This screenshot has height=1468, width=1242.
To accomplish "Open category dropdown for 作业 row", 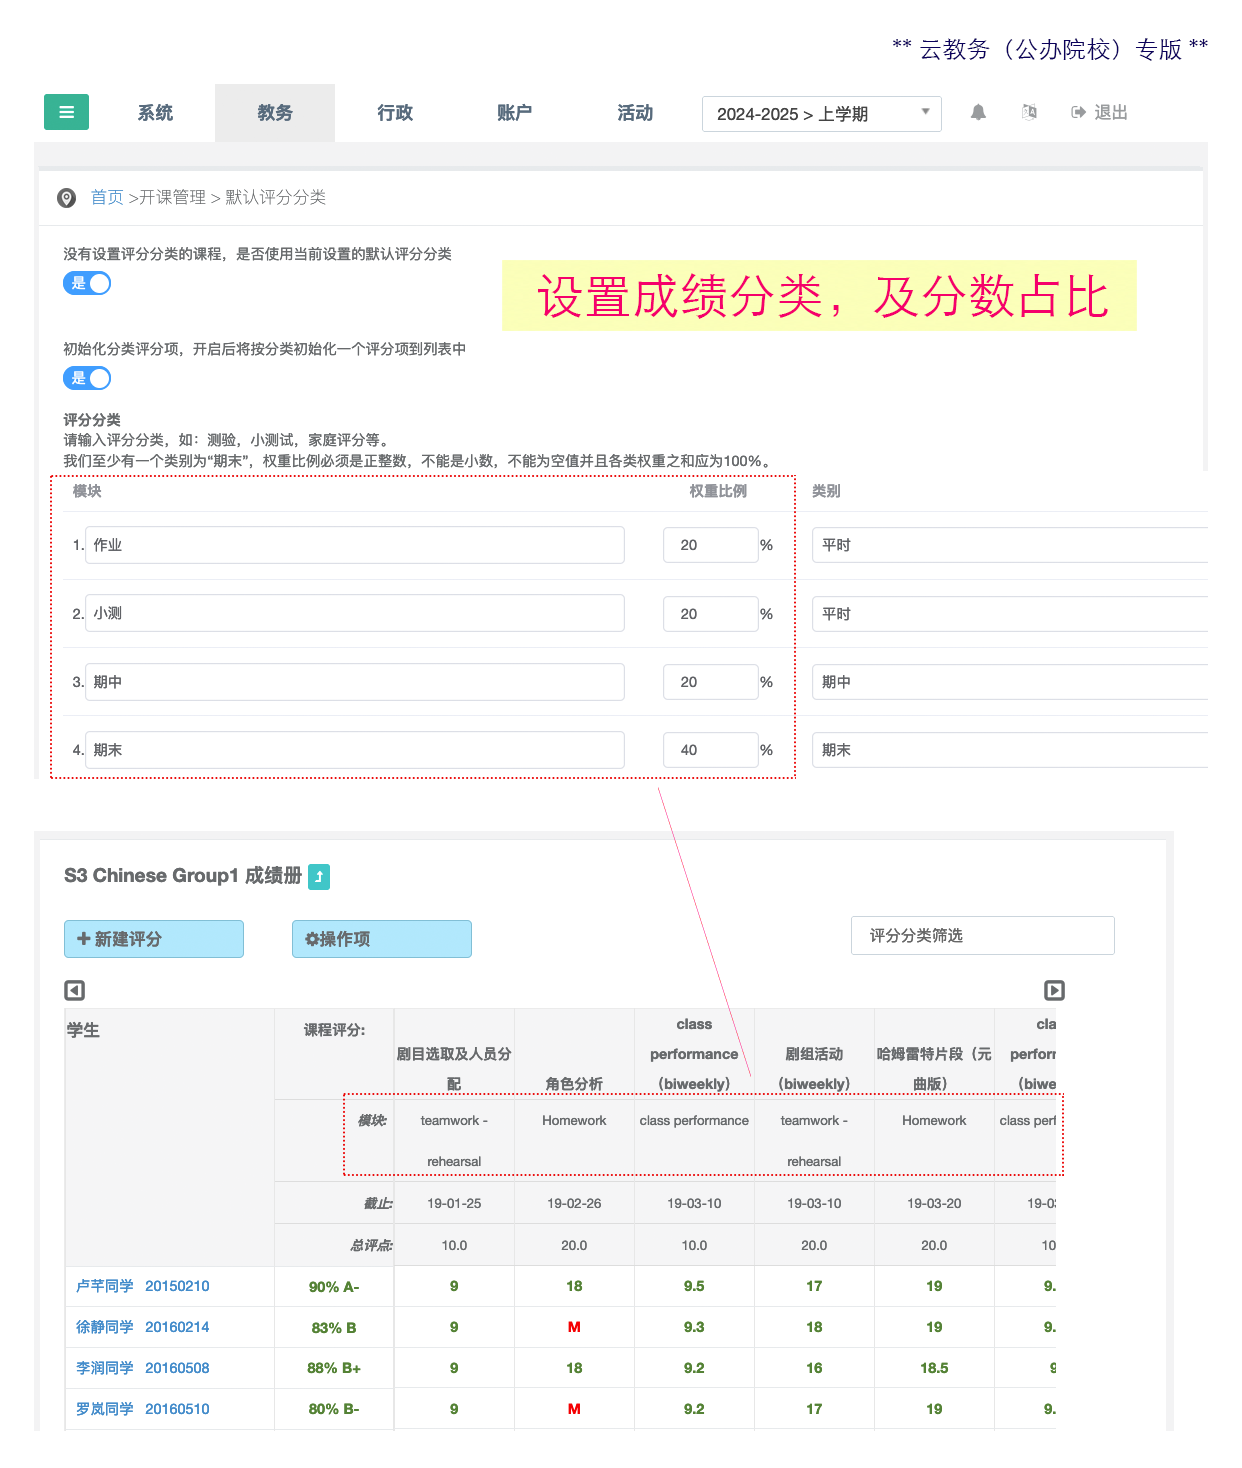I will tap(1010, 545).
